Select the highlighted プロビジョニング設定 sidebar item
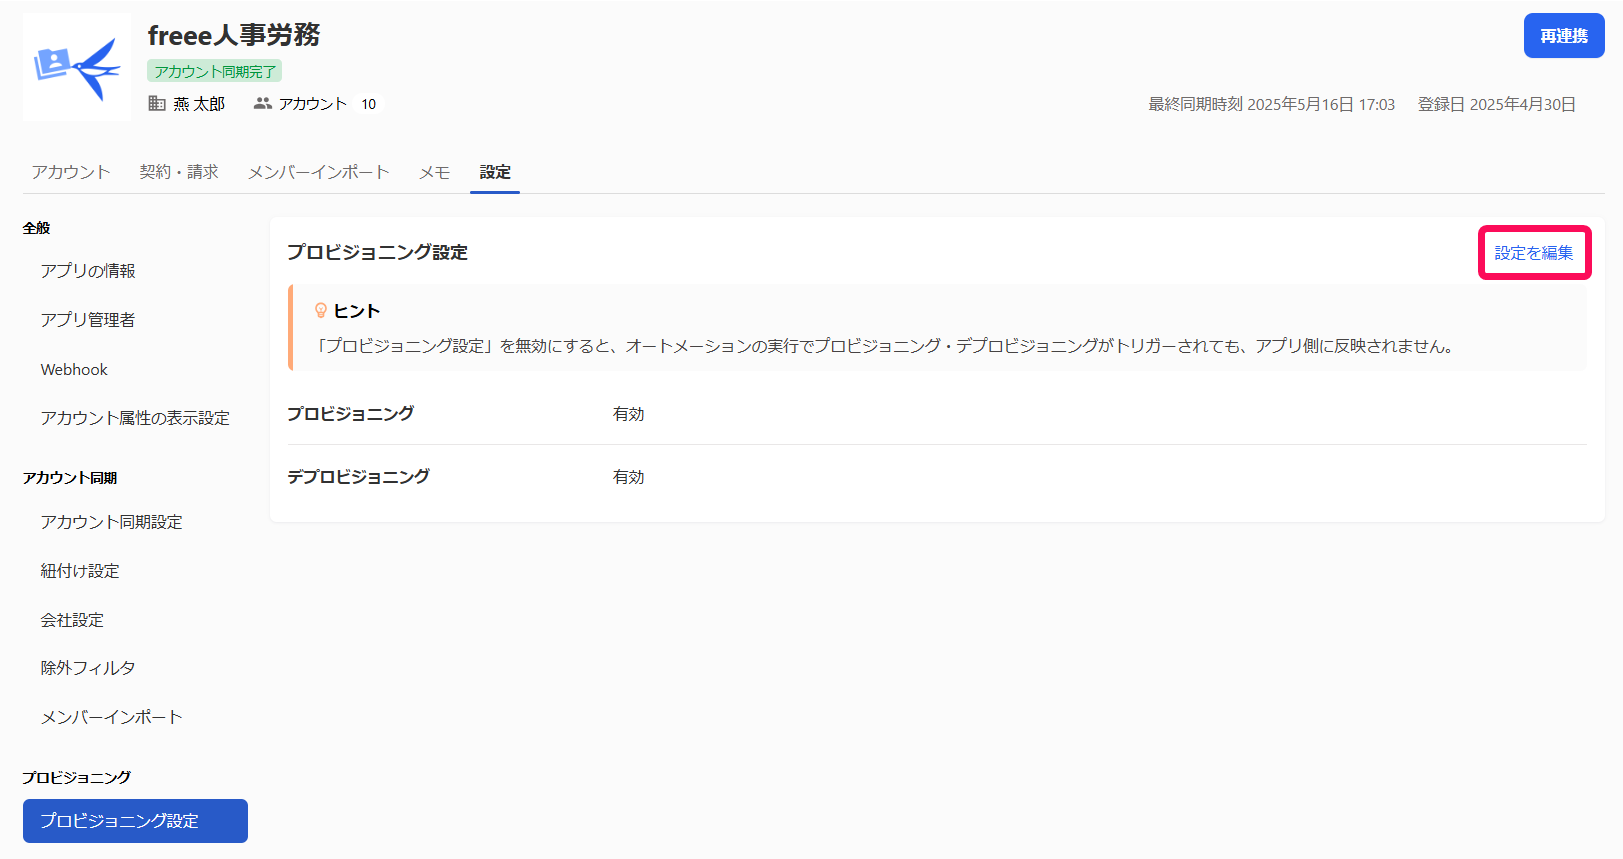This screenshot has width=1623, height=859. tap(135, 821)
